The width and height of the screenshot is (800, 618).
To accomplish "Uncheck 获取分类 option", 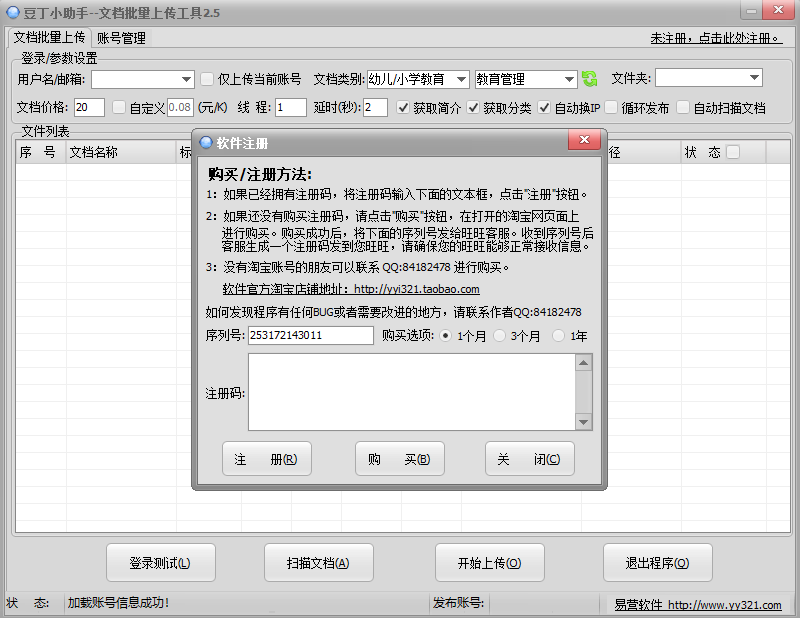I will (x=473, y=107).
